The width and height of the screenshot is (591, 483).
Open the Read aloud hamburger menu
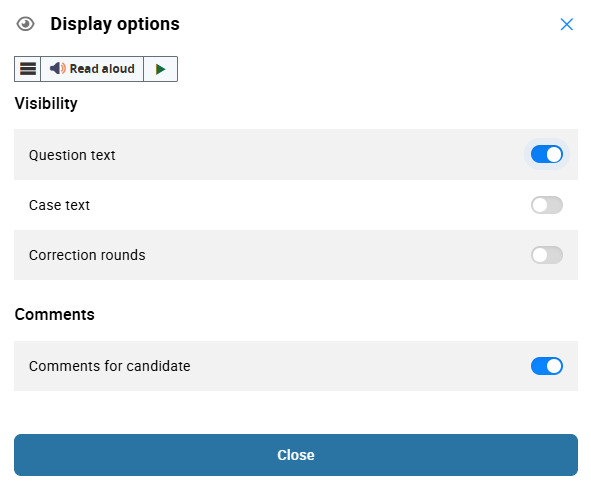point(28,69)
